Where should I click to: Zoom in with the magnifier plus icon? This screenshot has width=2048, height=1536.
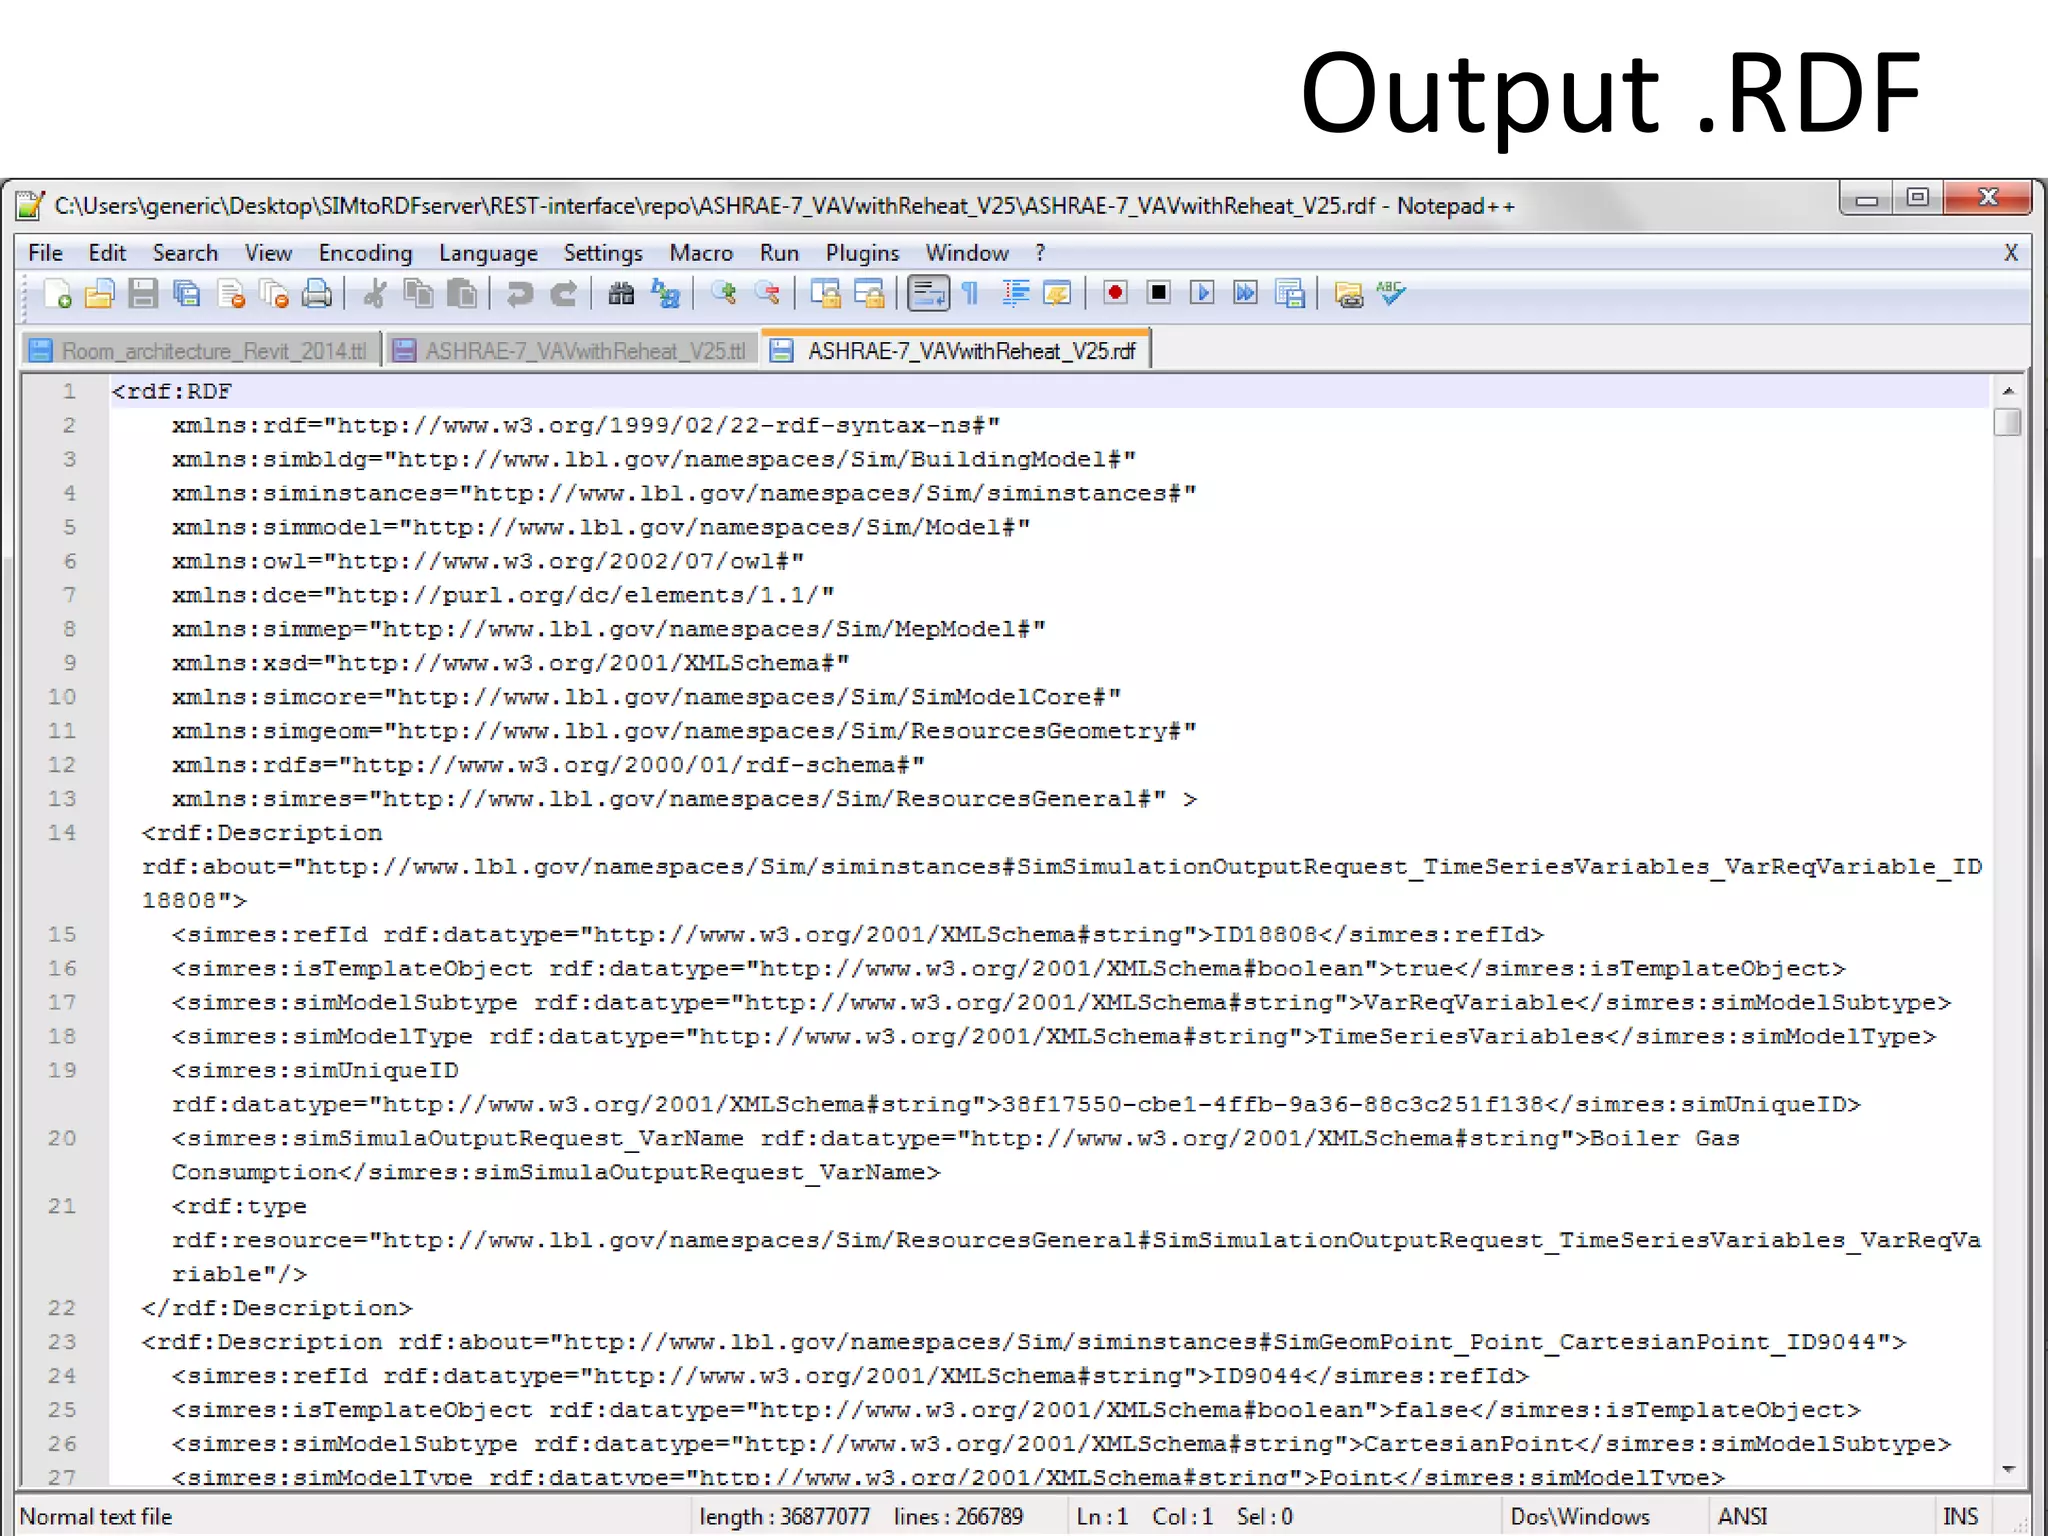point(723,294)
